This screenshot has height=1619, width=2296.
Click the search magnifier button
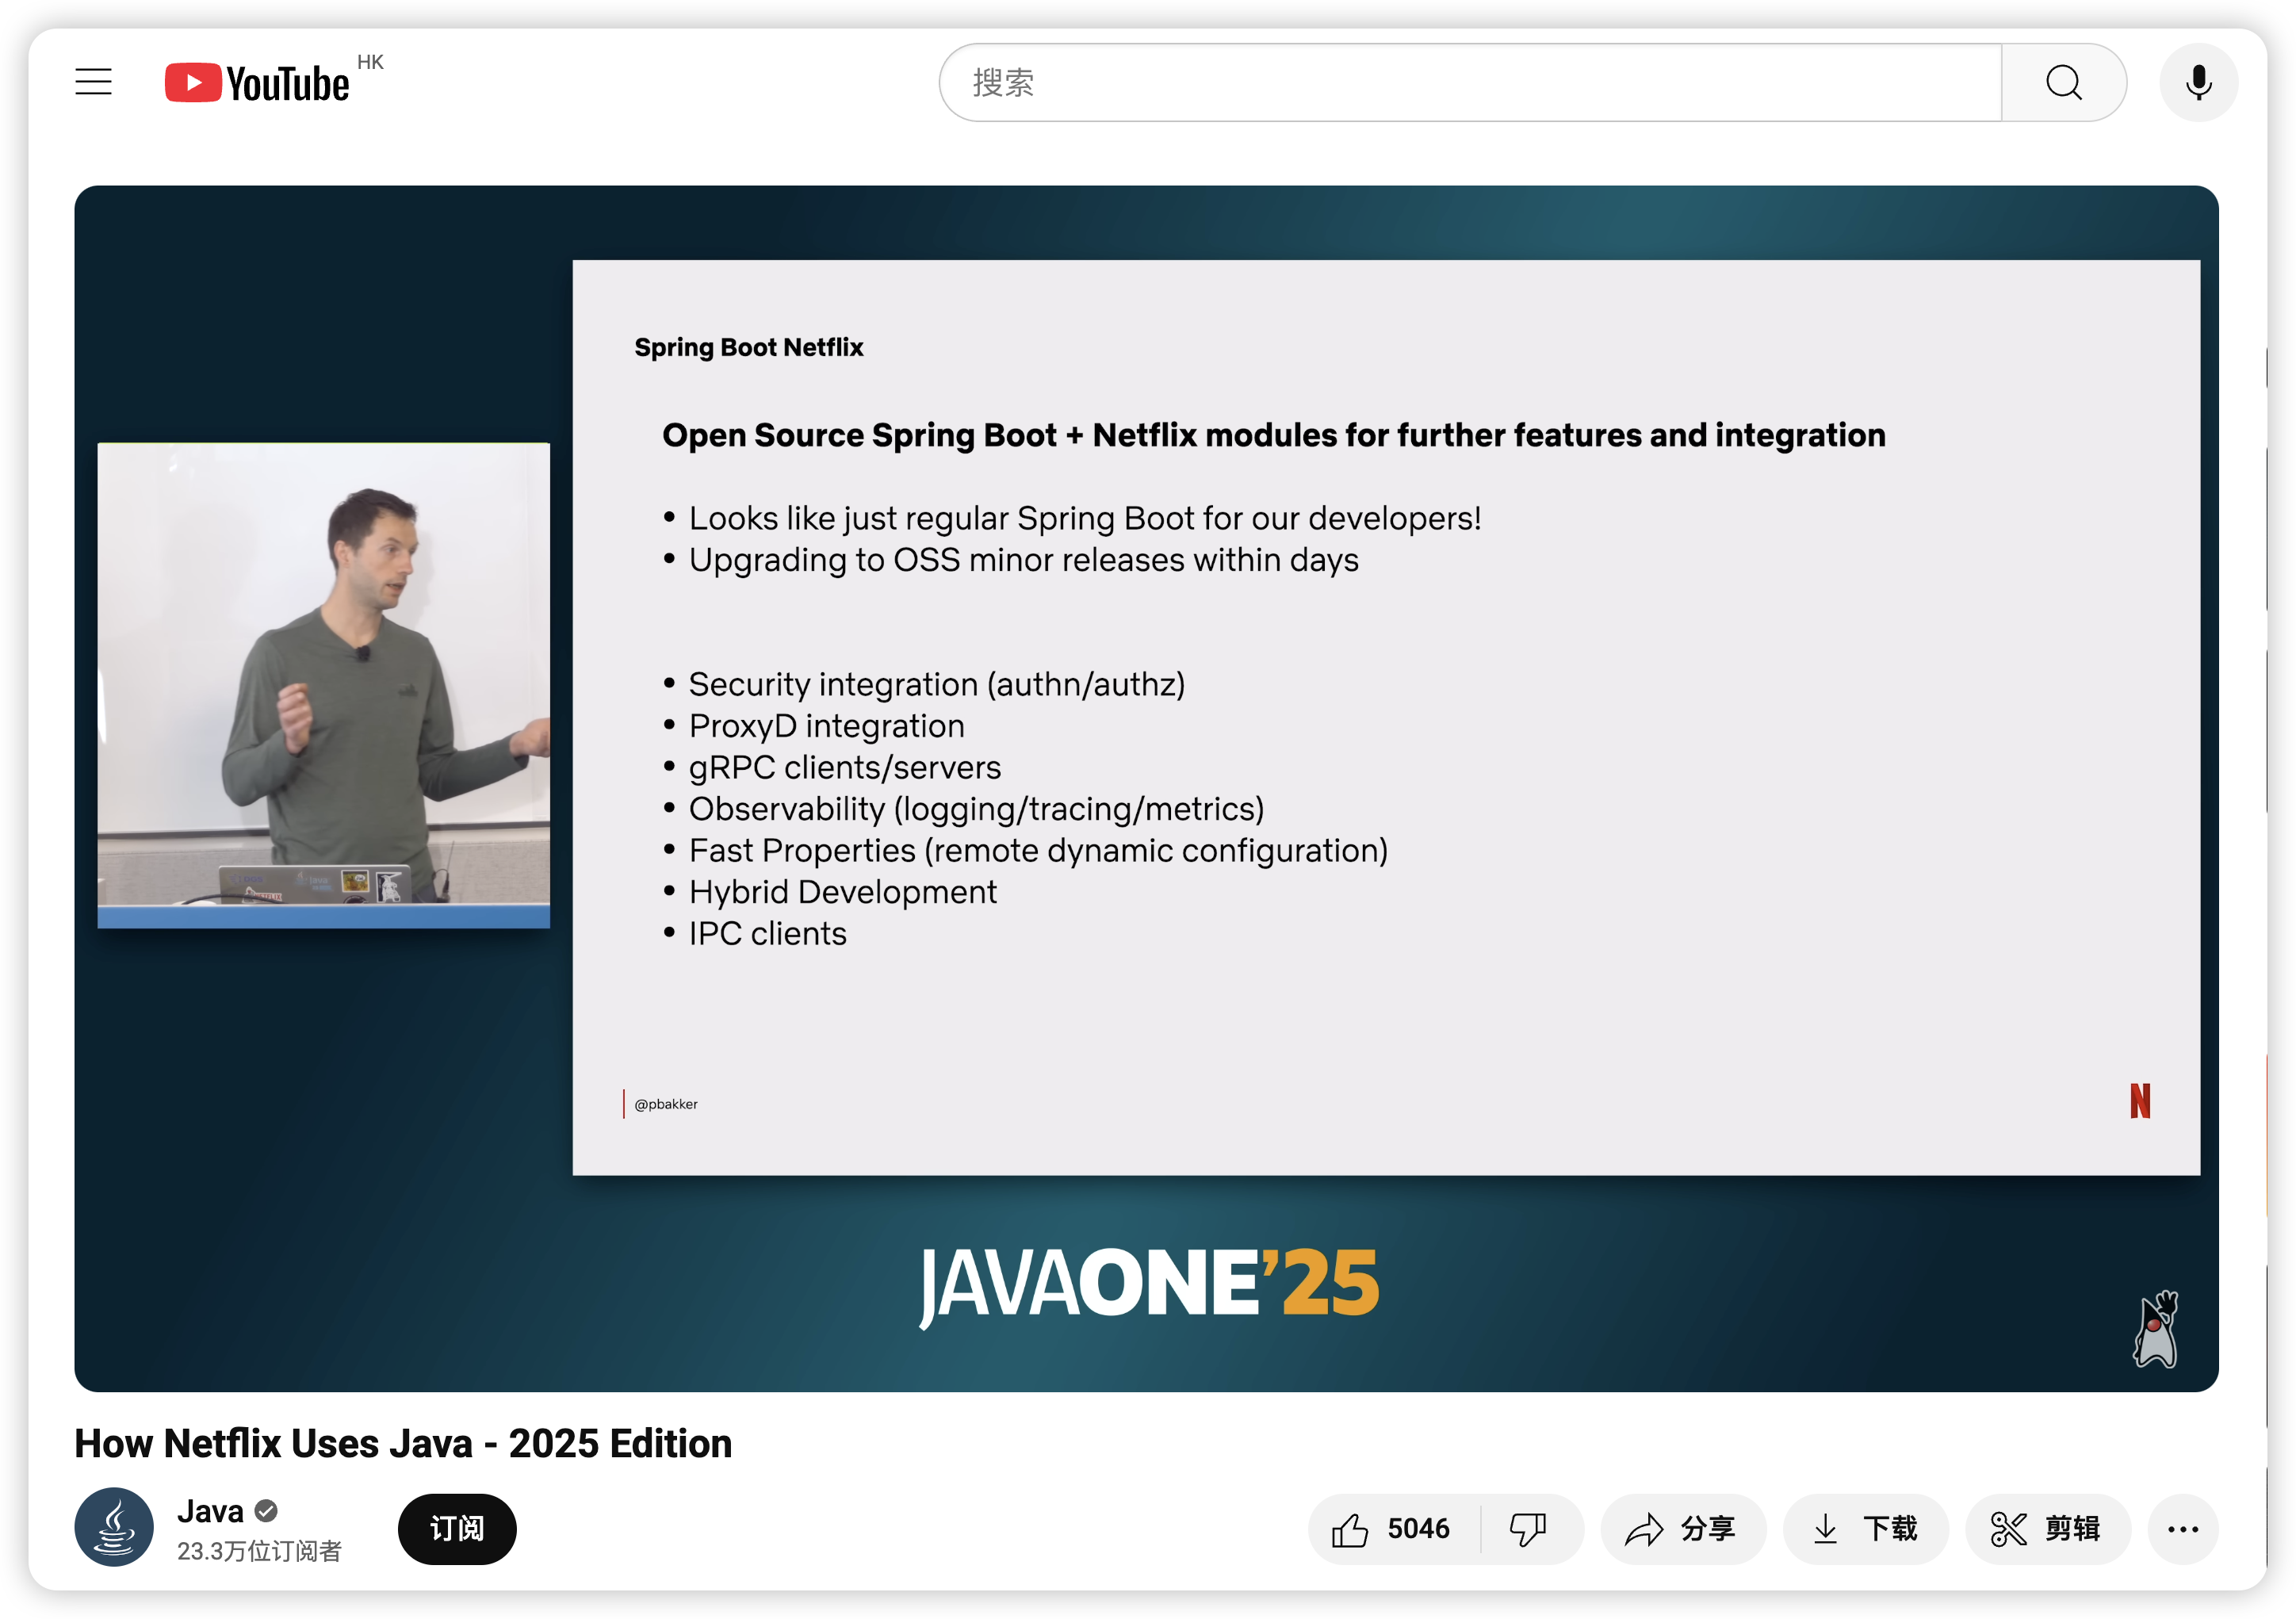(2063, 83)
